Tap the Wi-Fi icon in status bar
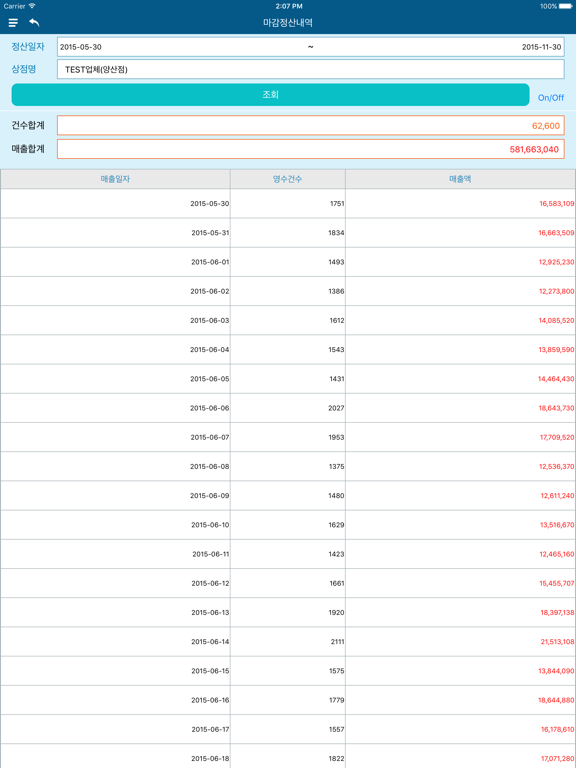This screenshot has height=768, width=576. click(x=32, y=6)
